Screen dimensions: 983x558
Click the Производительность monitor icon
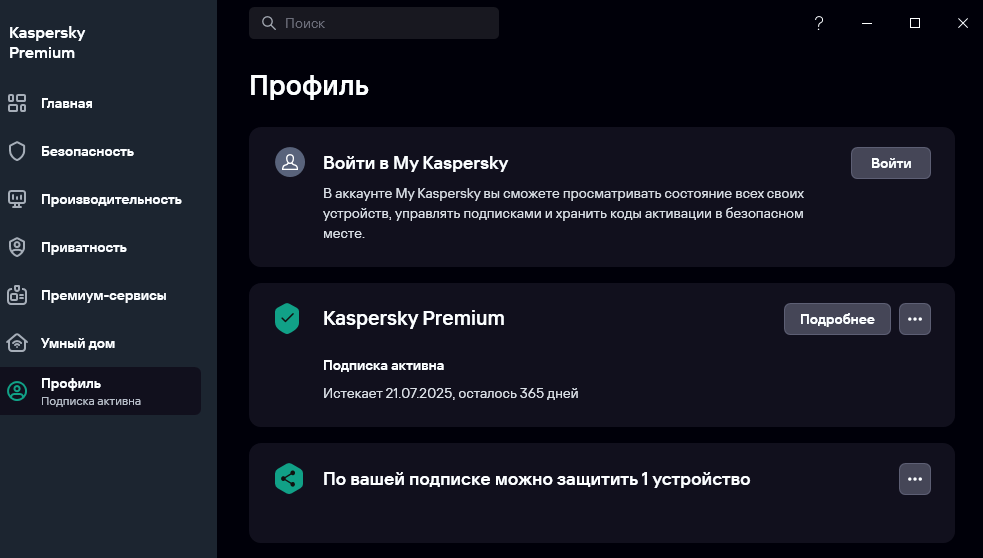point(17,199)
